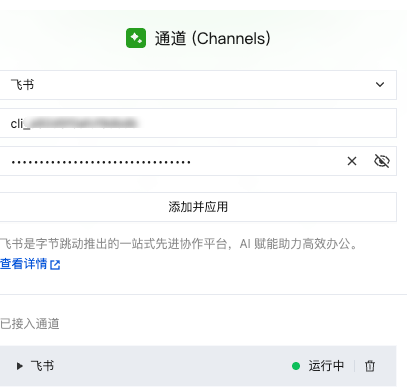Viewport: 407px width, 389px height.
Task: Click the green running status dot
Action: coord(296,366)
